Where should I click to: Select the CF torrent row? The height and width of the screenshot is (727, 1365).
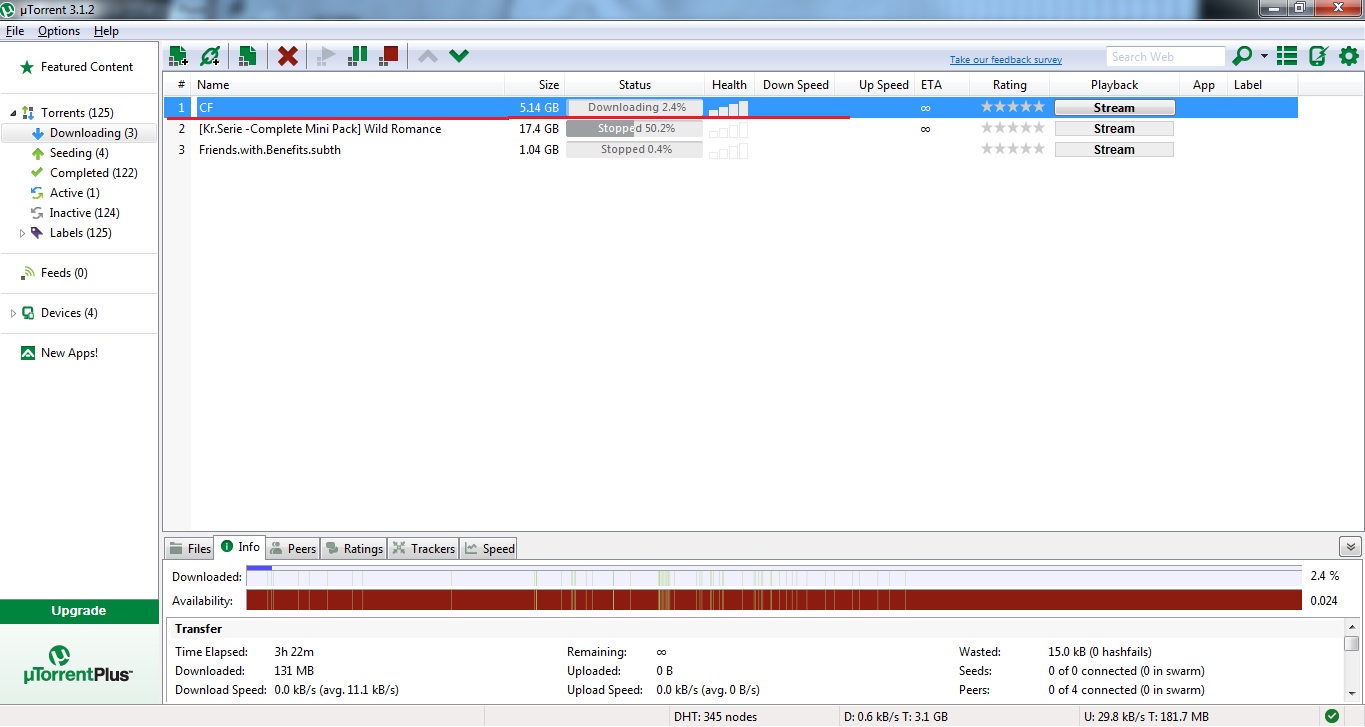pyautogui.click(x=731, y=108)
